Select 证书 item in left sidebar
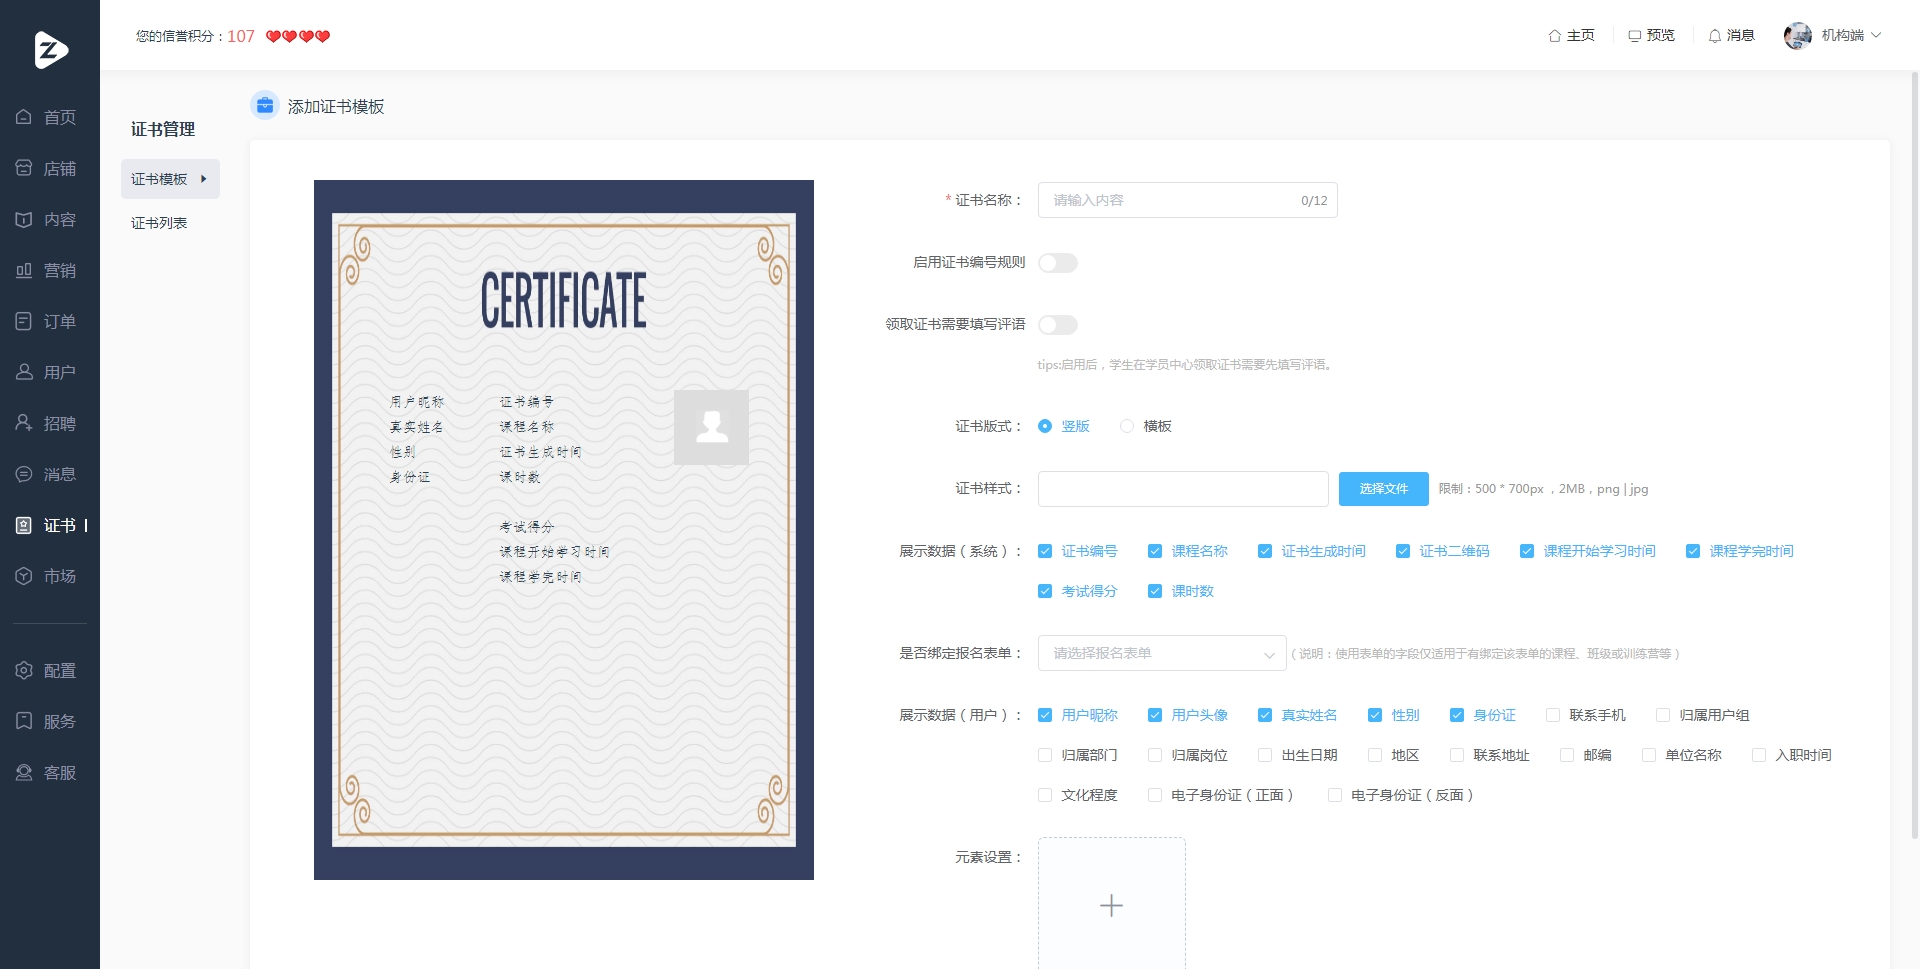1920x969 pixels. (50, 525)
